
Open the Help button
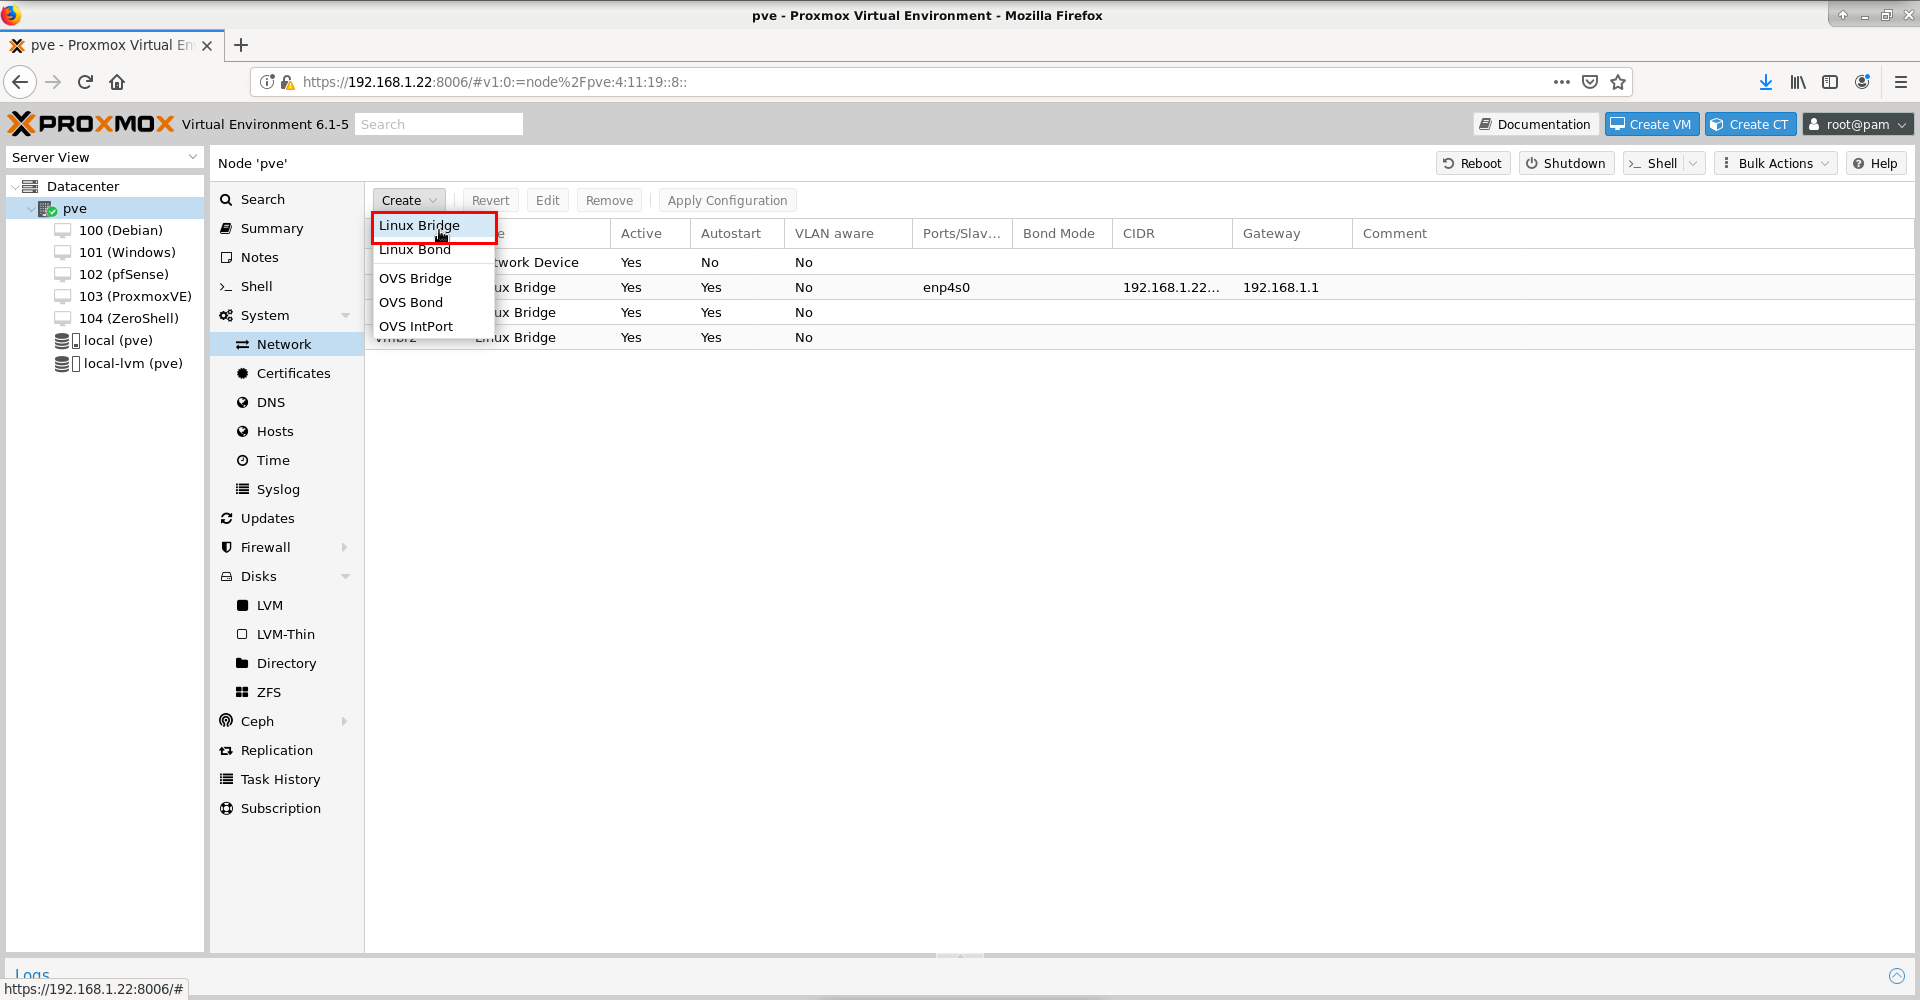point(1875,164)
